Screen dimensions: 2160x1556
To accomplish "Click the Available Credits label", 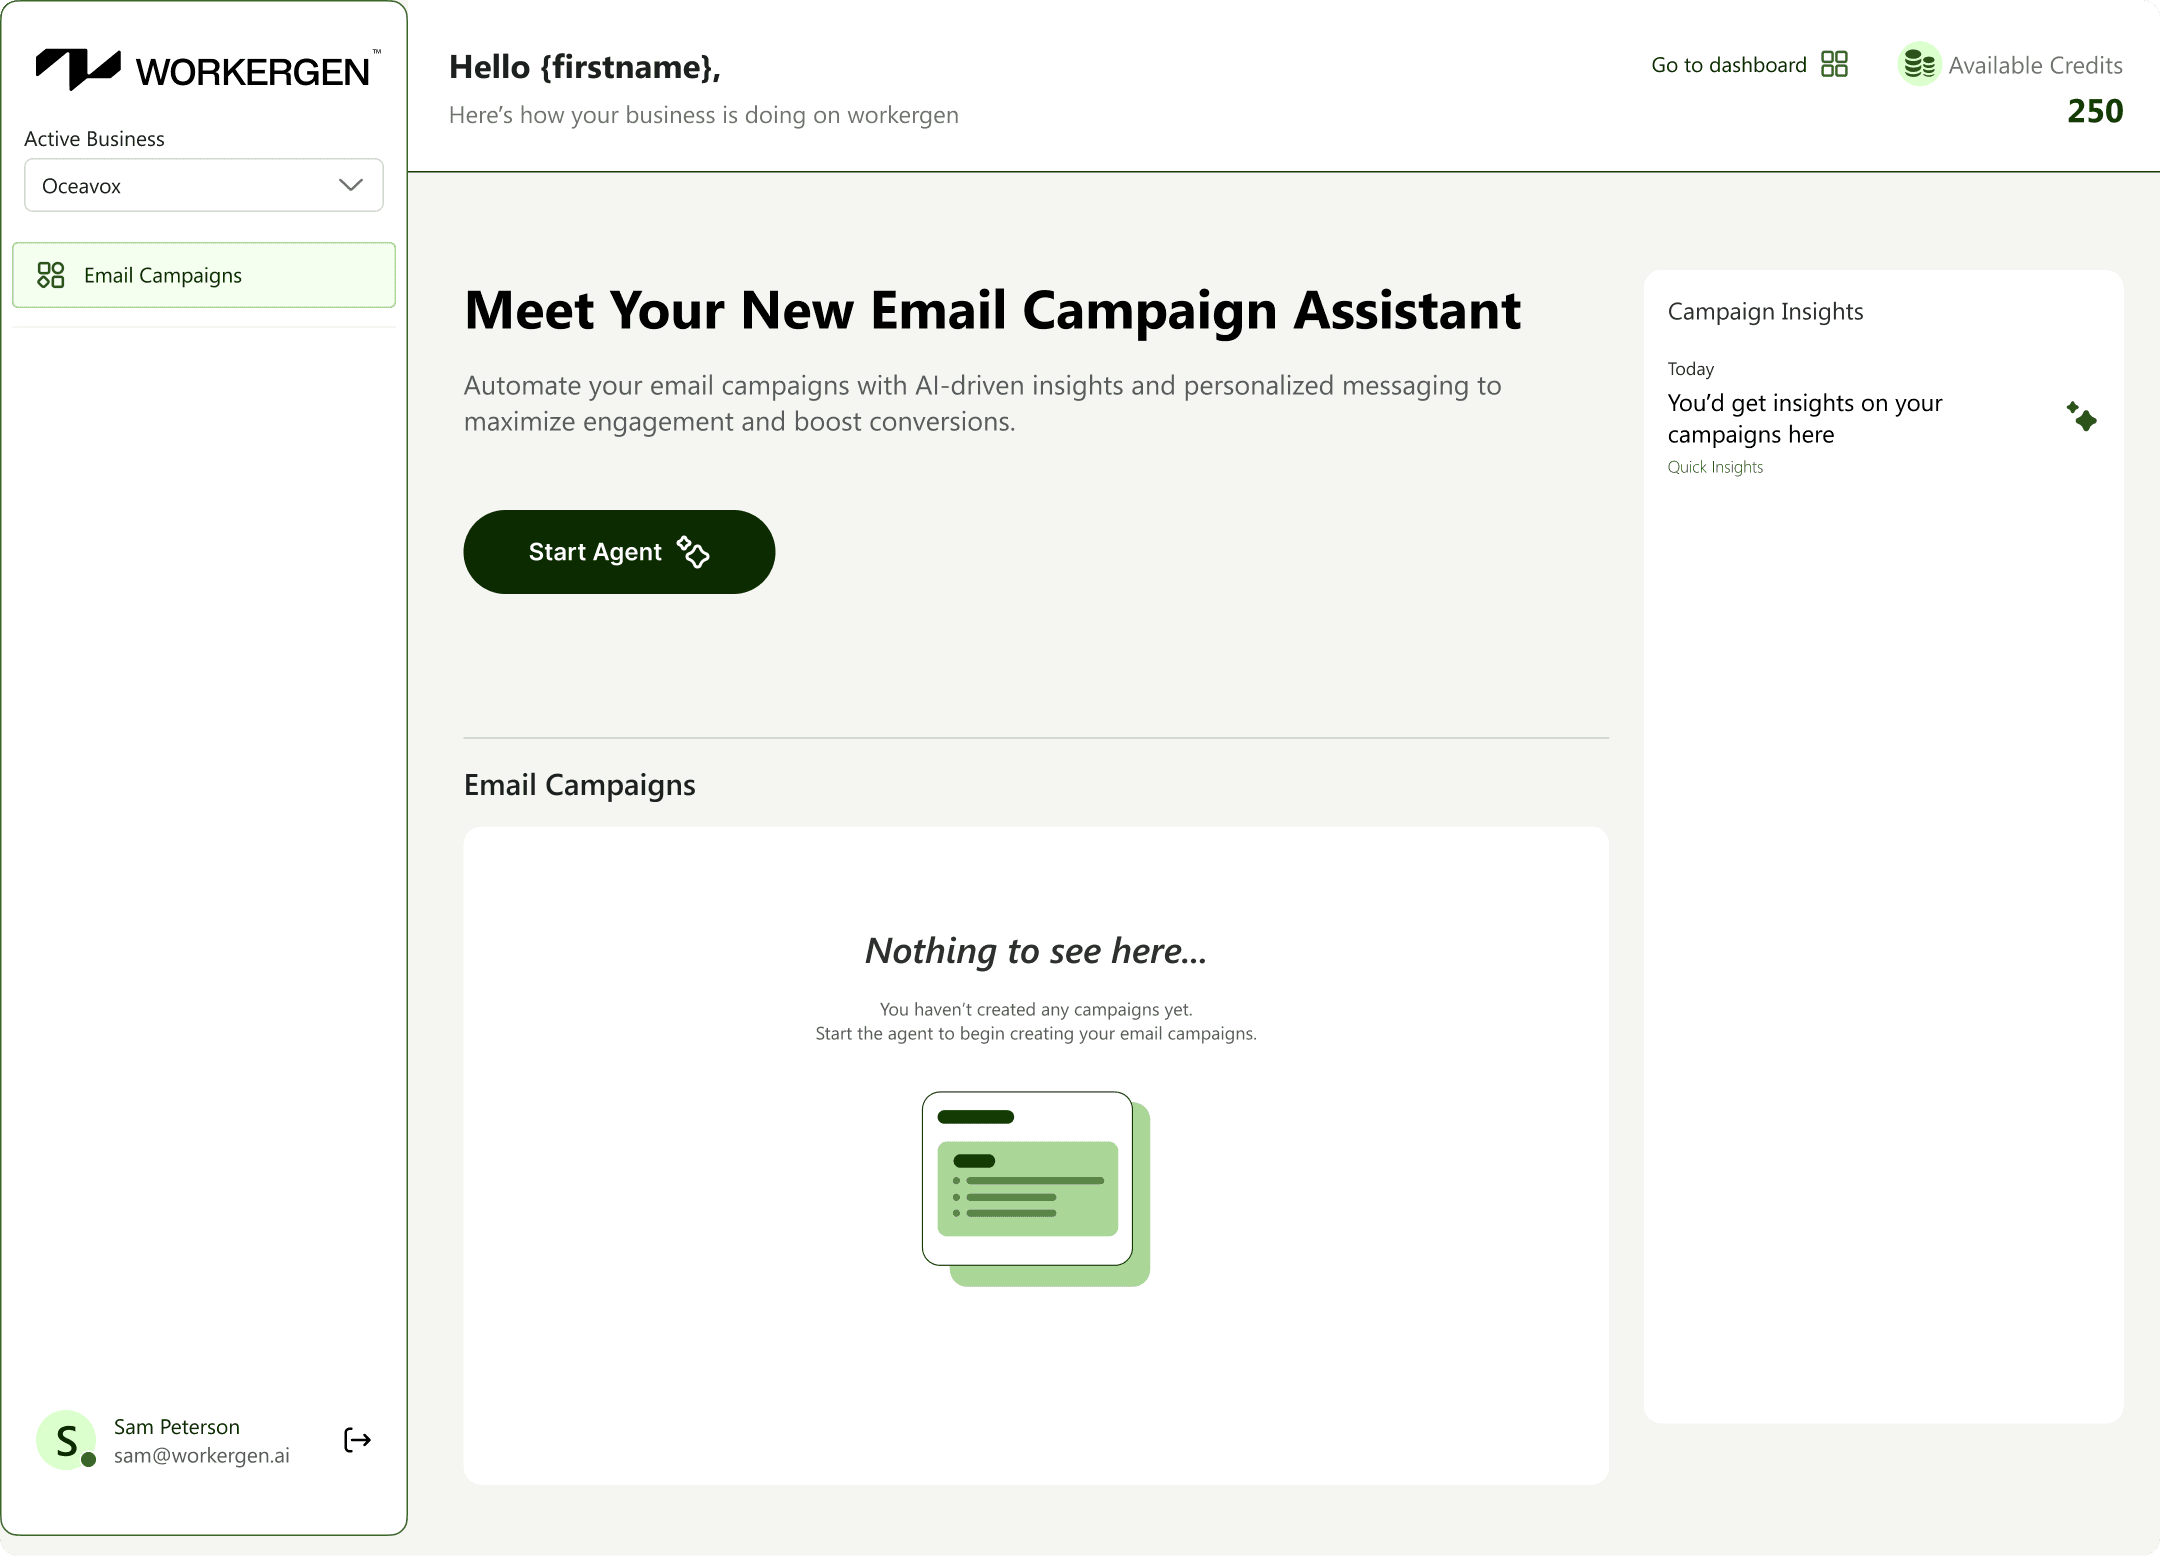I will [x=2035, y=65].
